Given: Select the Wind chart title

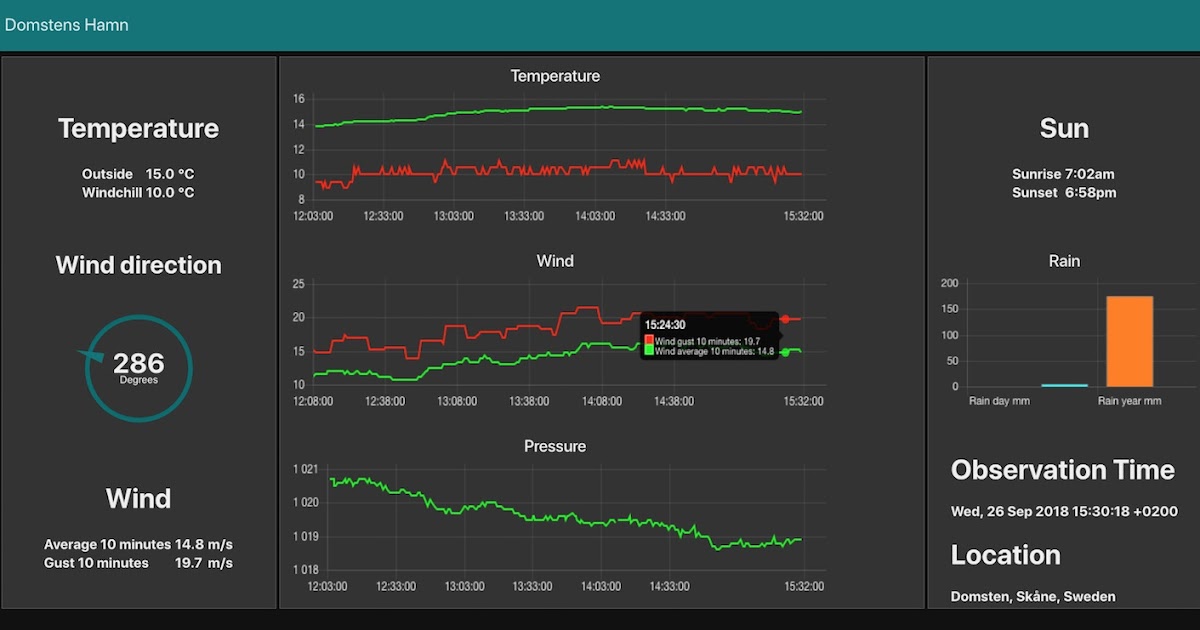Looking at the screenshot, I should pos(554,261).
